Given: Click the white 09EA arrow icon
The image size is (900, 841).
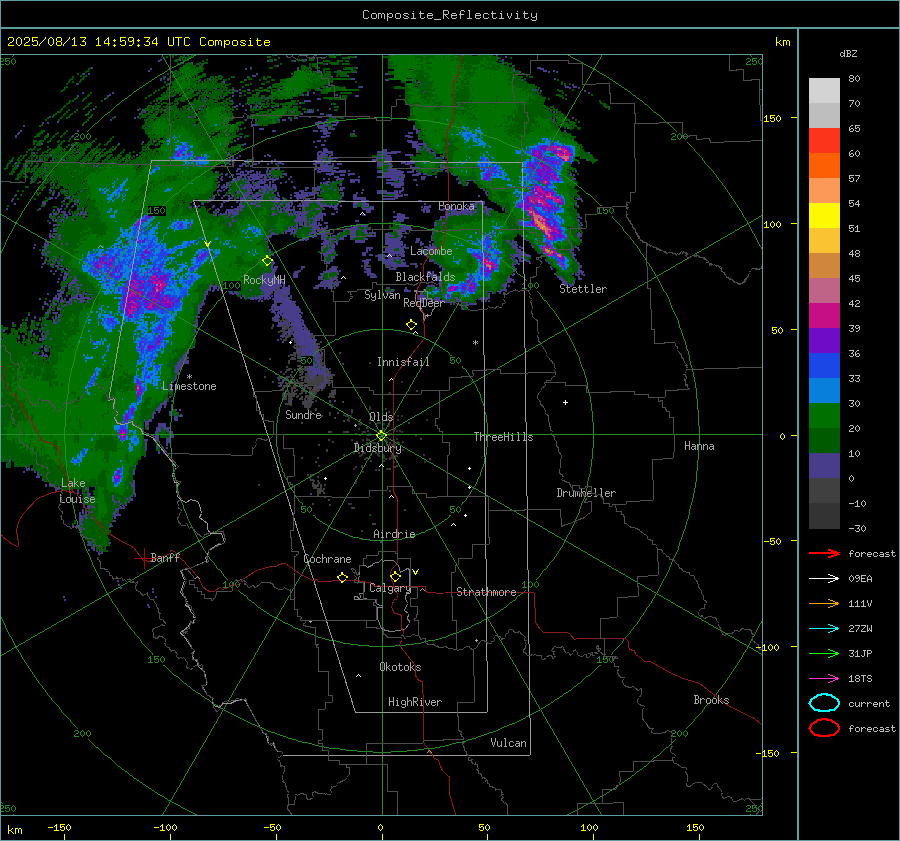Looking at the screenshot, I should 824,579.
